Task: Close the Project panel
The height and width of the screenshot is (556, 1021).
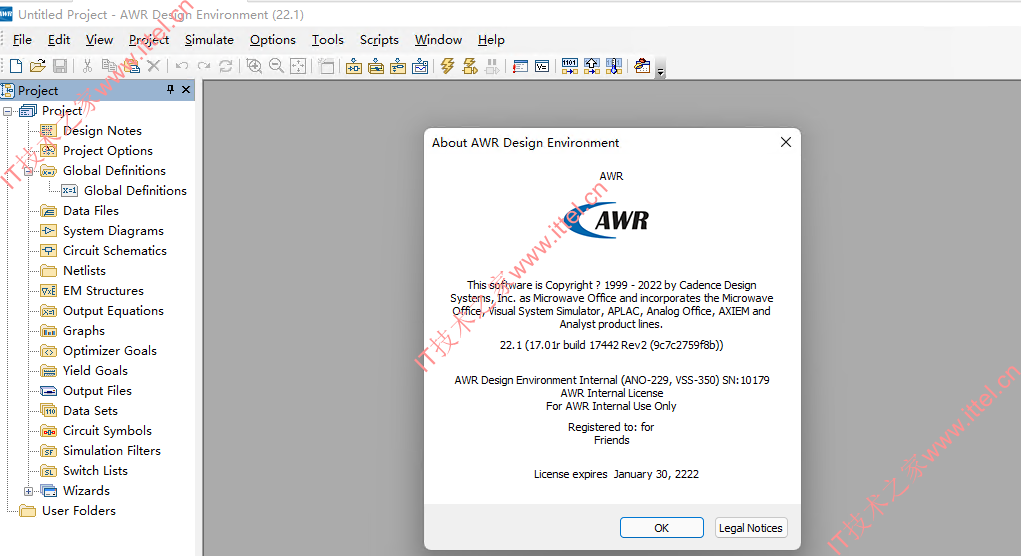Action: coord(186,89)
